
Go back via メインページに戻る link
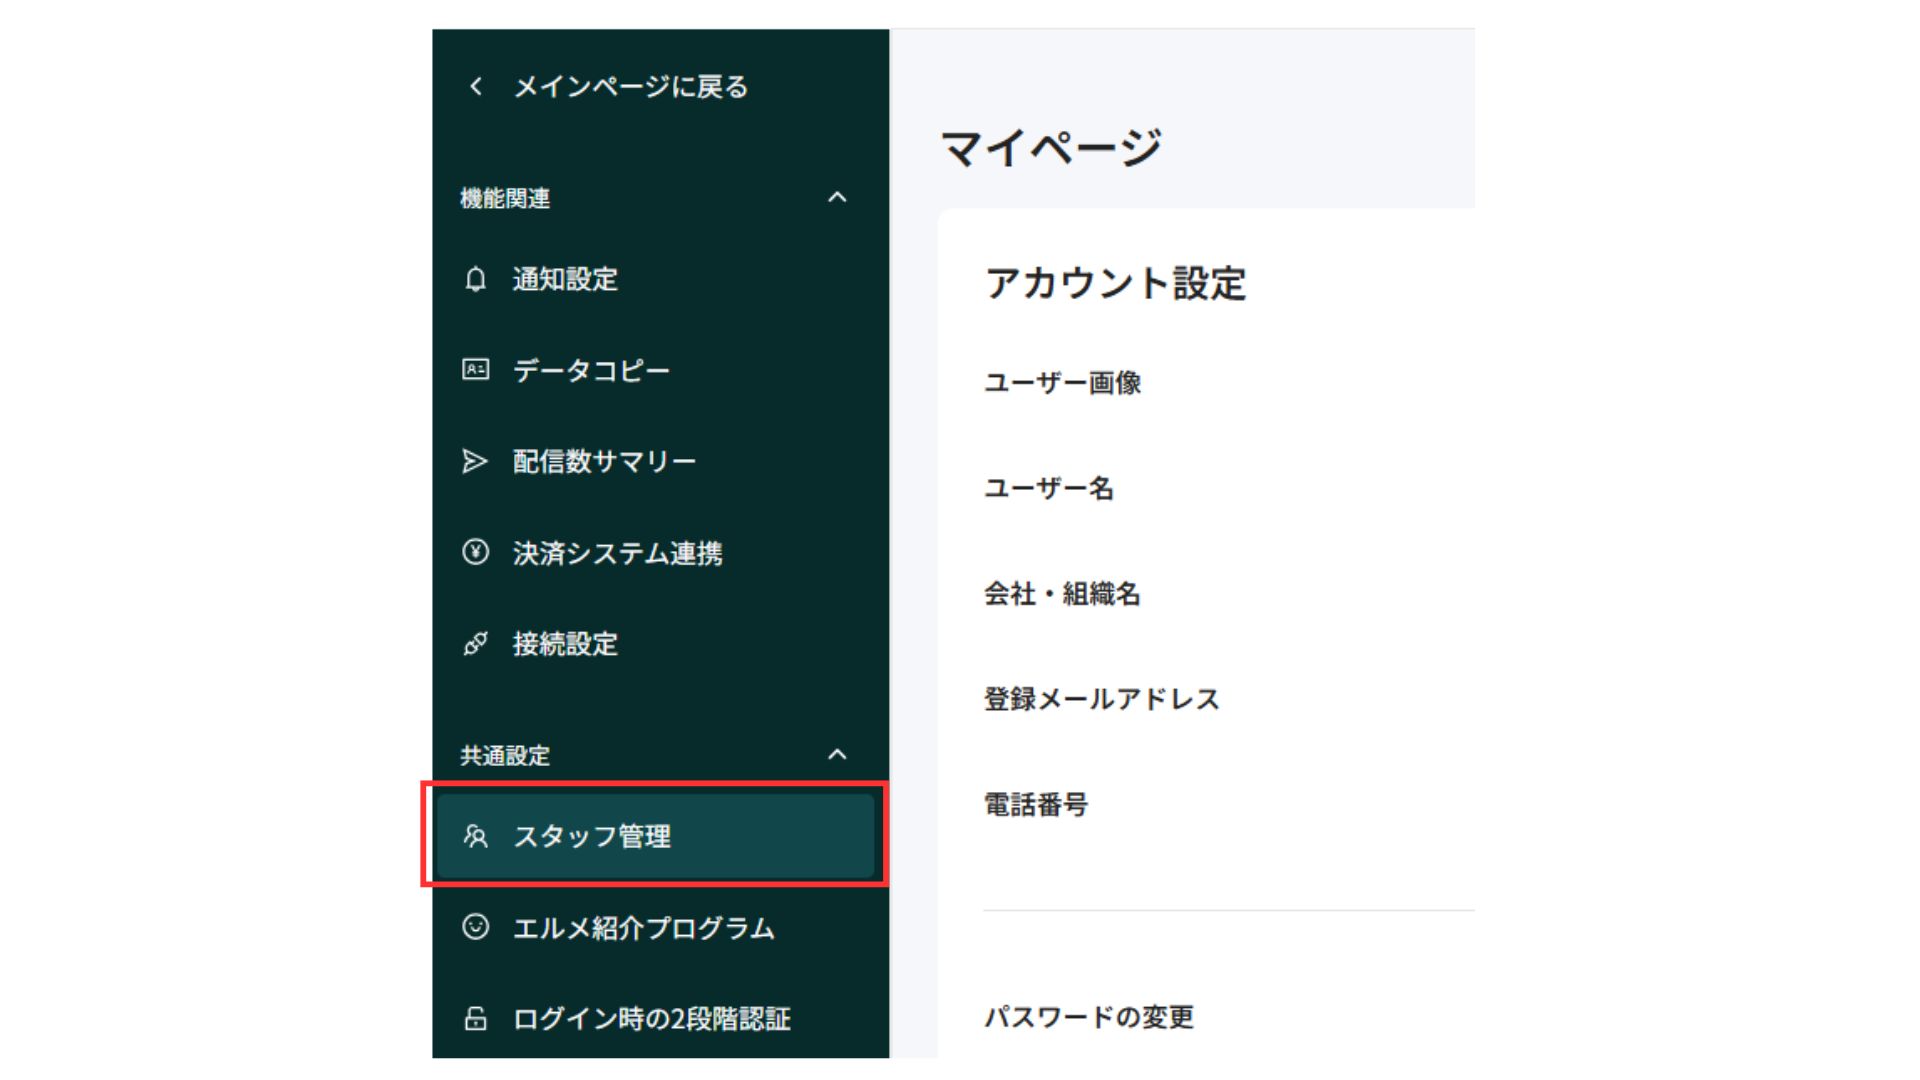[x=631, y=87]
